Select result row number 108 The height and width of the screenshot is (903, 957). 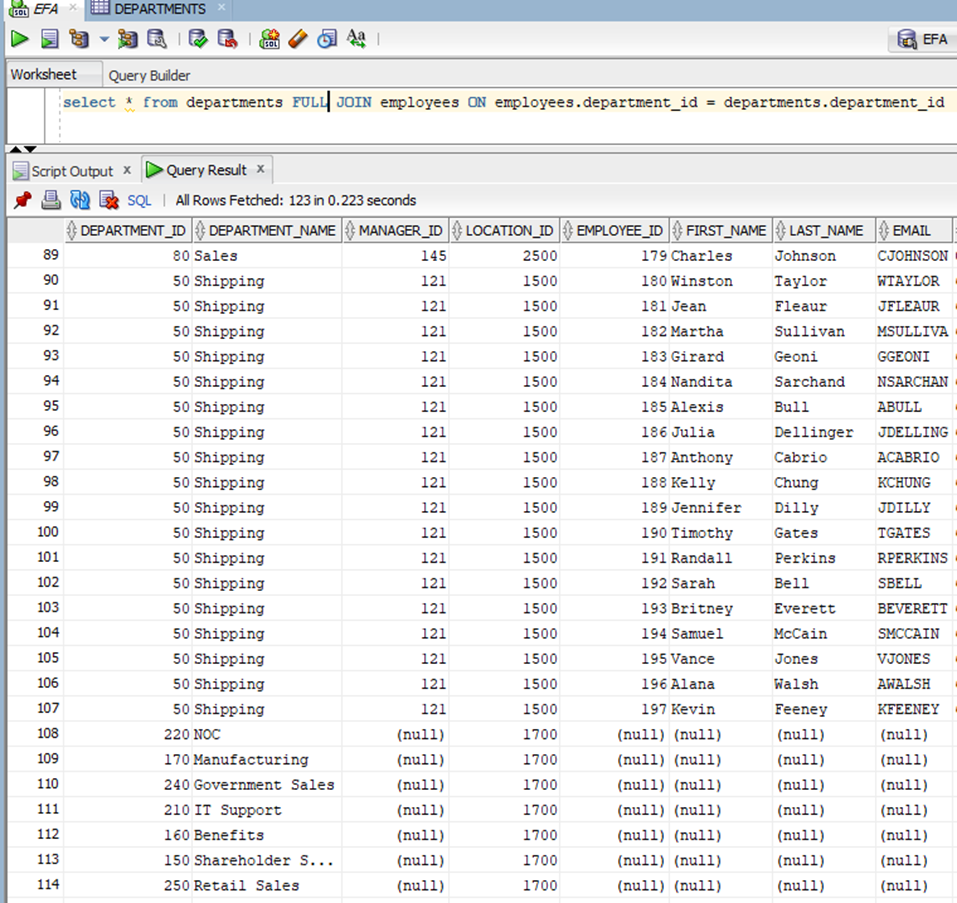click(35, 733)
